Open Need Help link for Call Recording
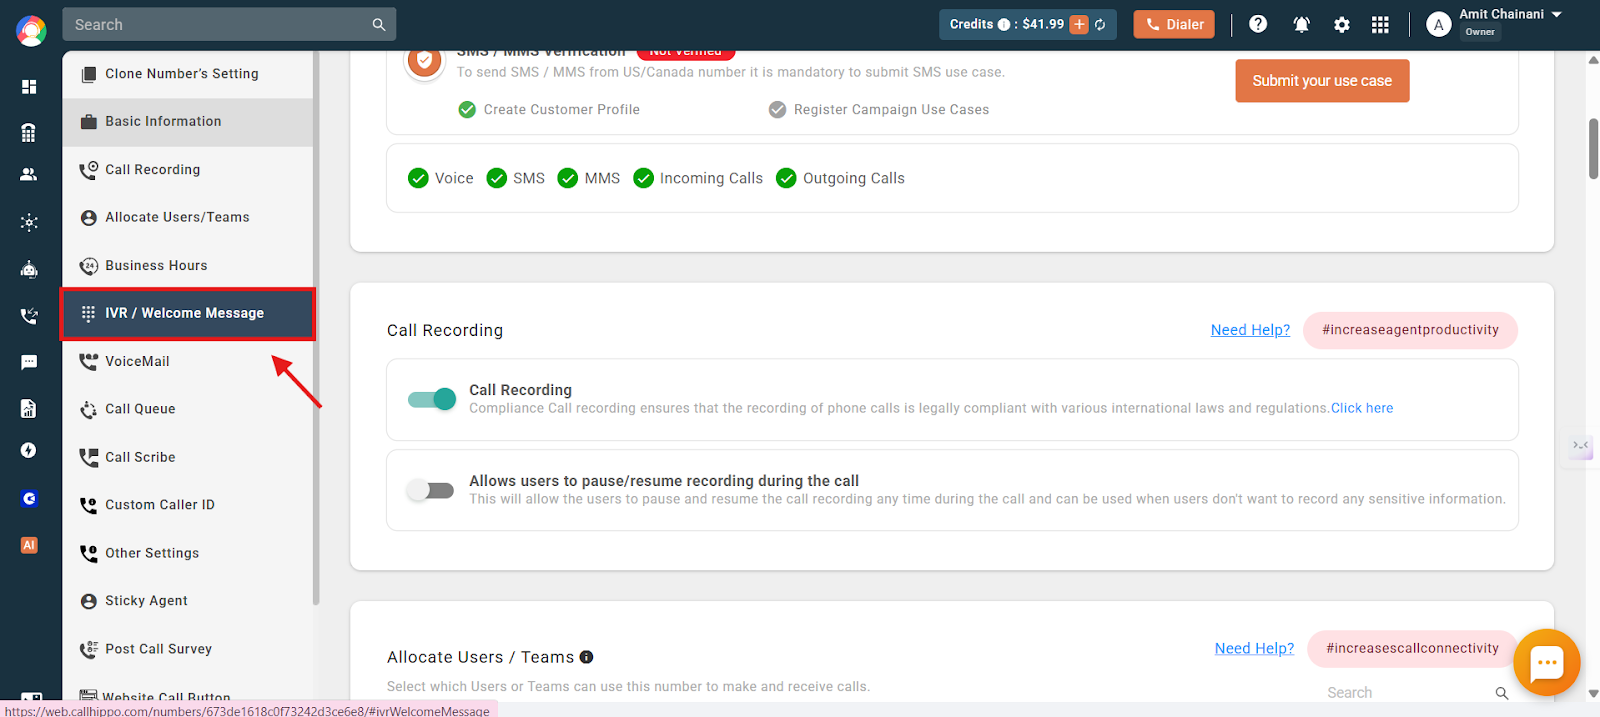 (1250, 330)
